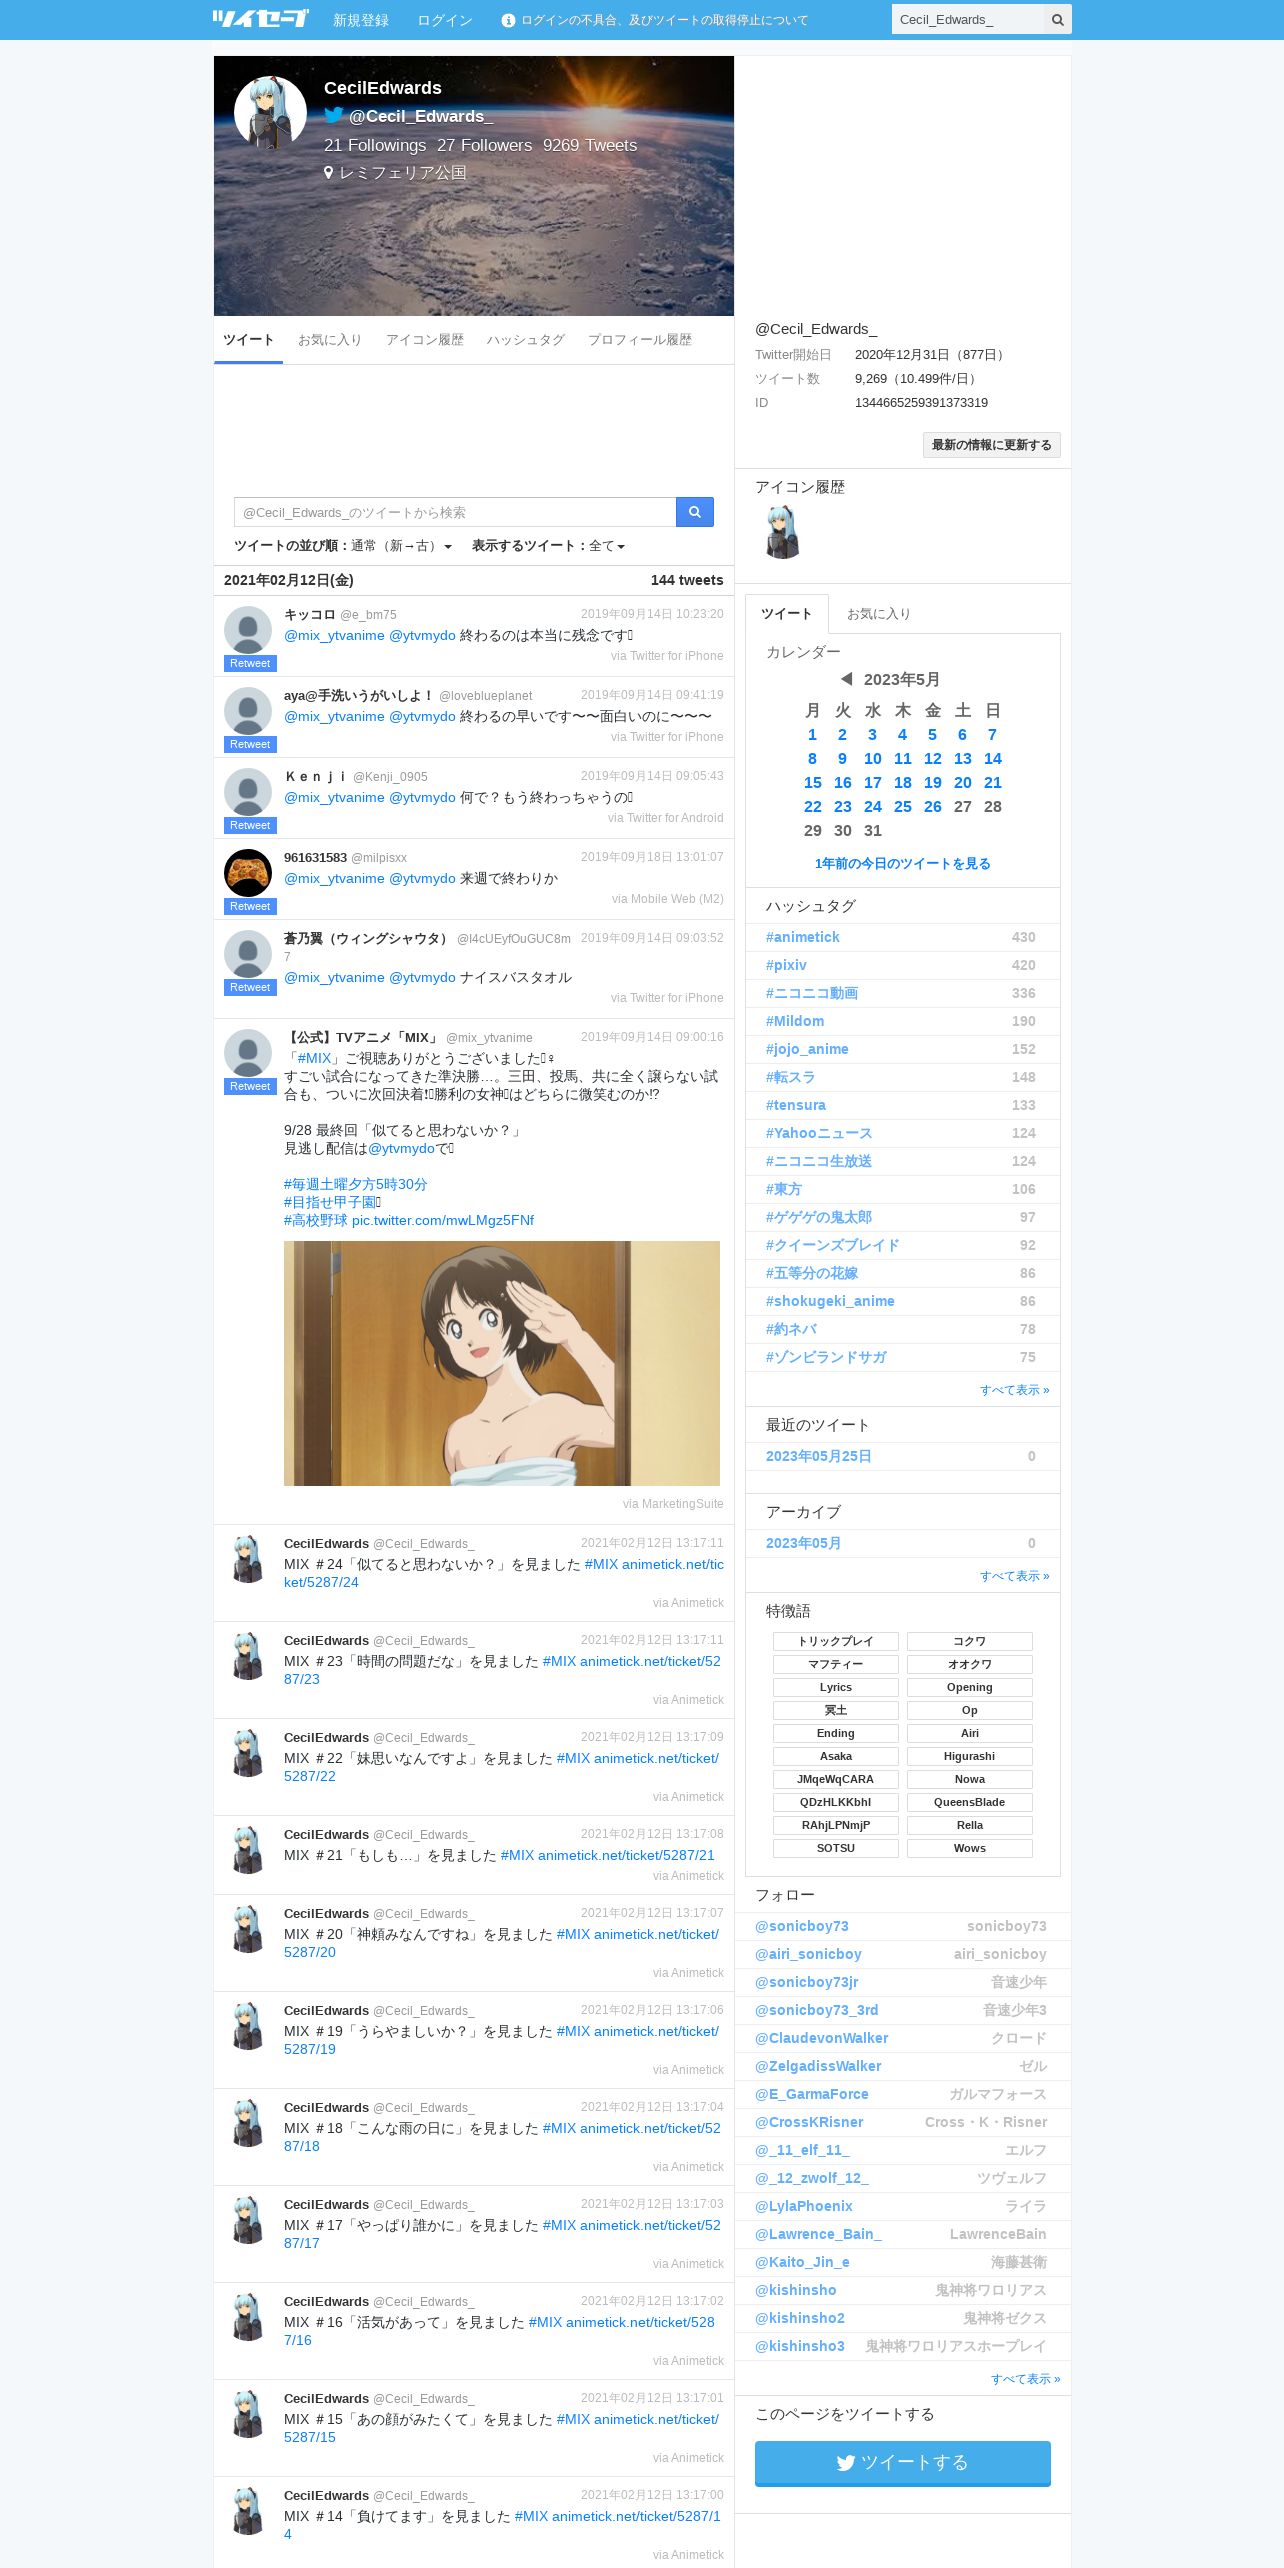This screenshot has height=2568, width=1284.
Task: Open the #animetick hashtag
Action: tap(803, 937)
